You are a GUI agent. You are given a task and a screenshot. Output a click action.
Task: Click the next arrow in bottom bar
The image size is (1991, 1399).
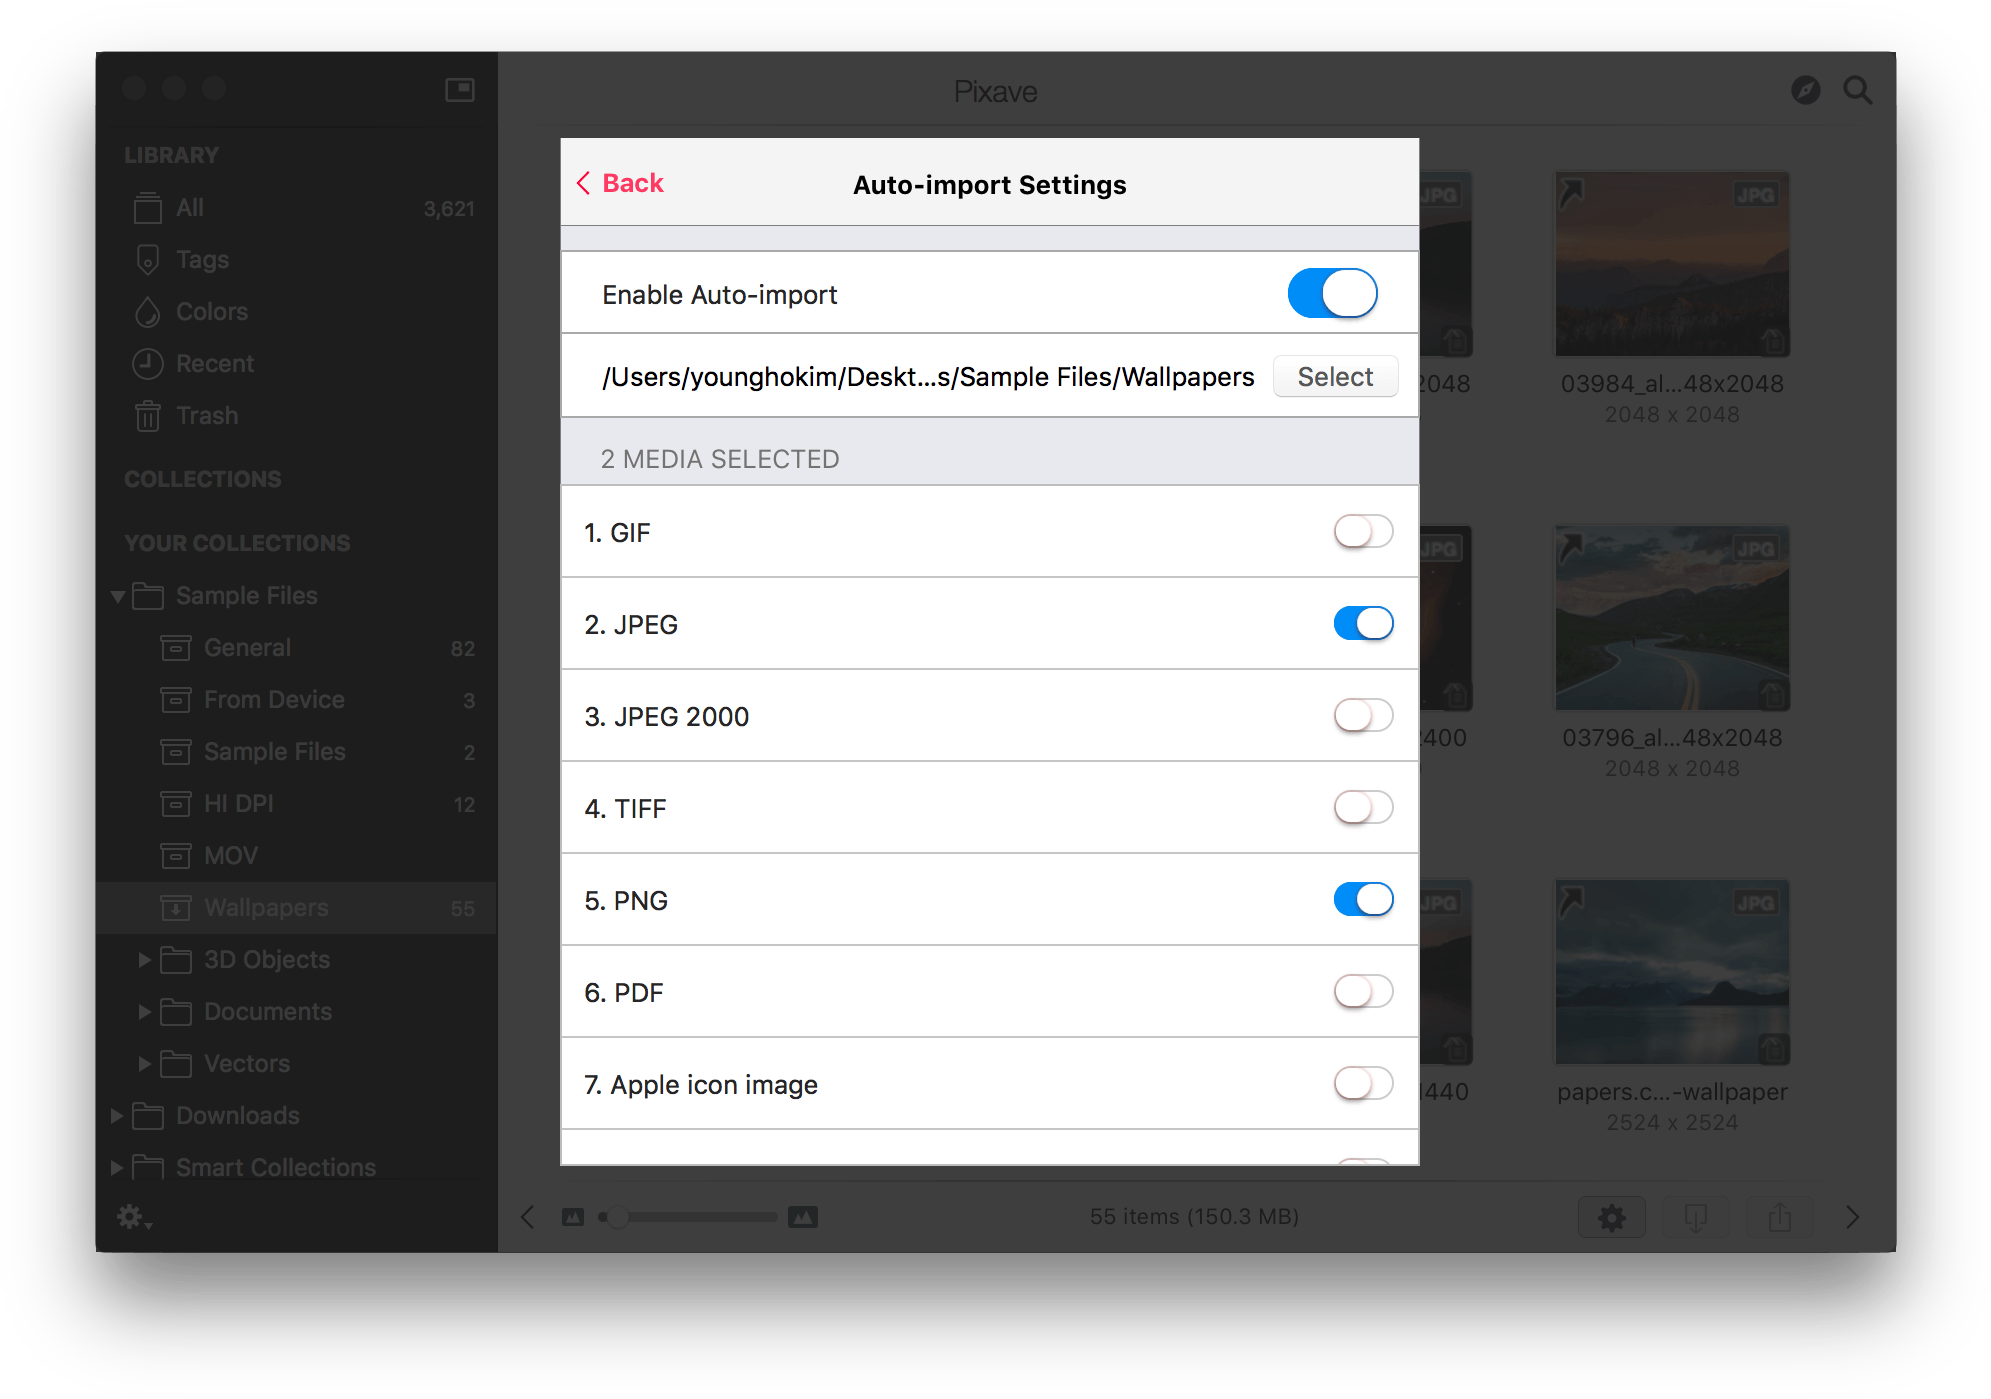pos(1852,1217)
